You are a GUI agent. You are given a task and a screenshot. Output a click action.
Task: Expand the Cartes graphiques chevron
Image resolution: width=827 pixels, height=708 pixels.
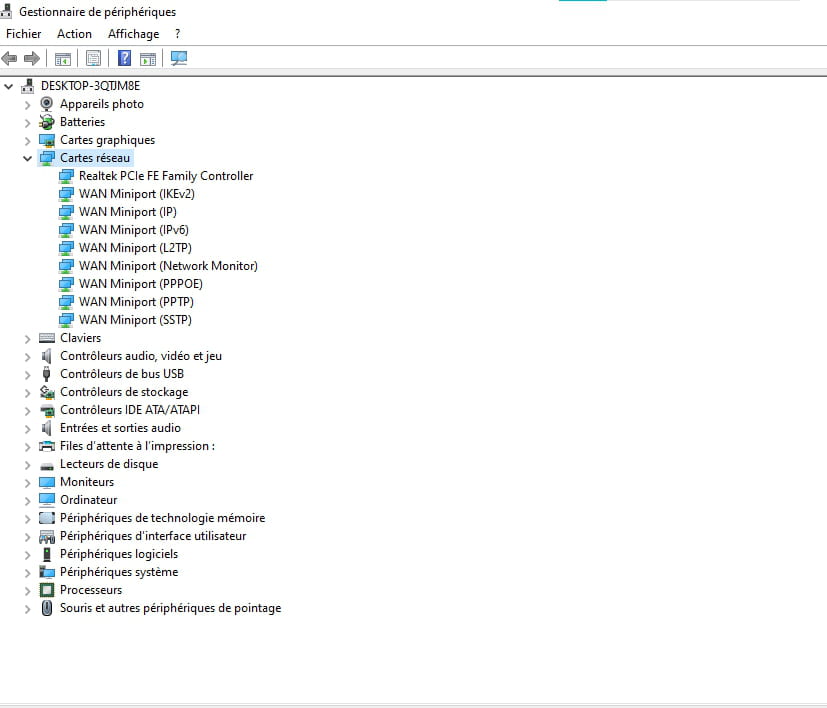pos(27,140)
